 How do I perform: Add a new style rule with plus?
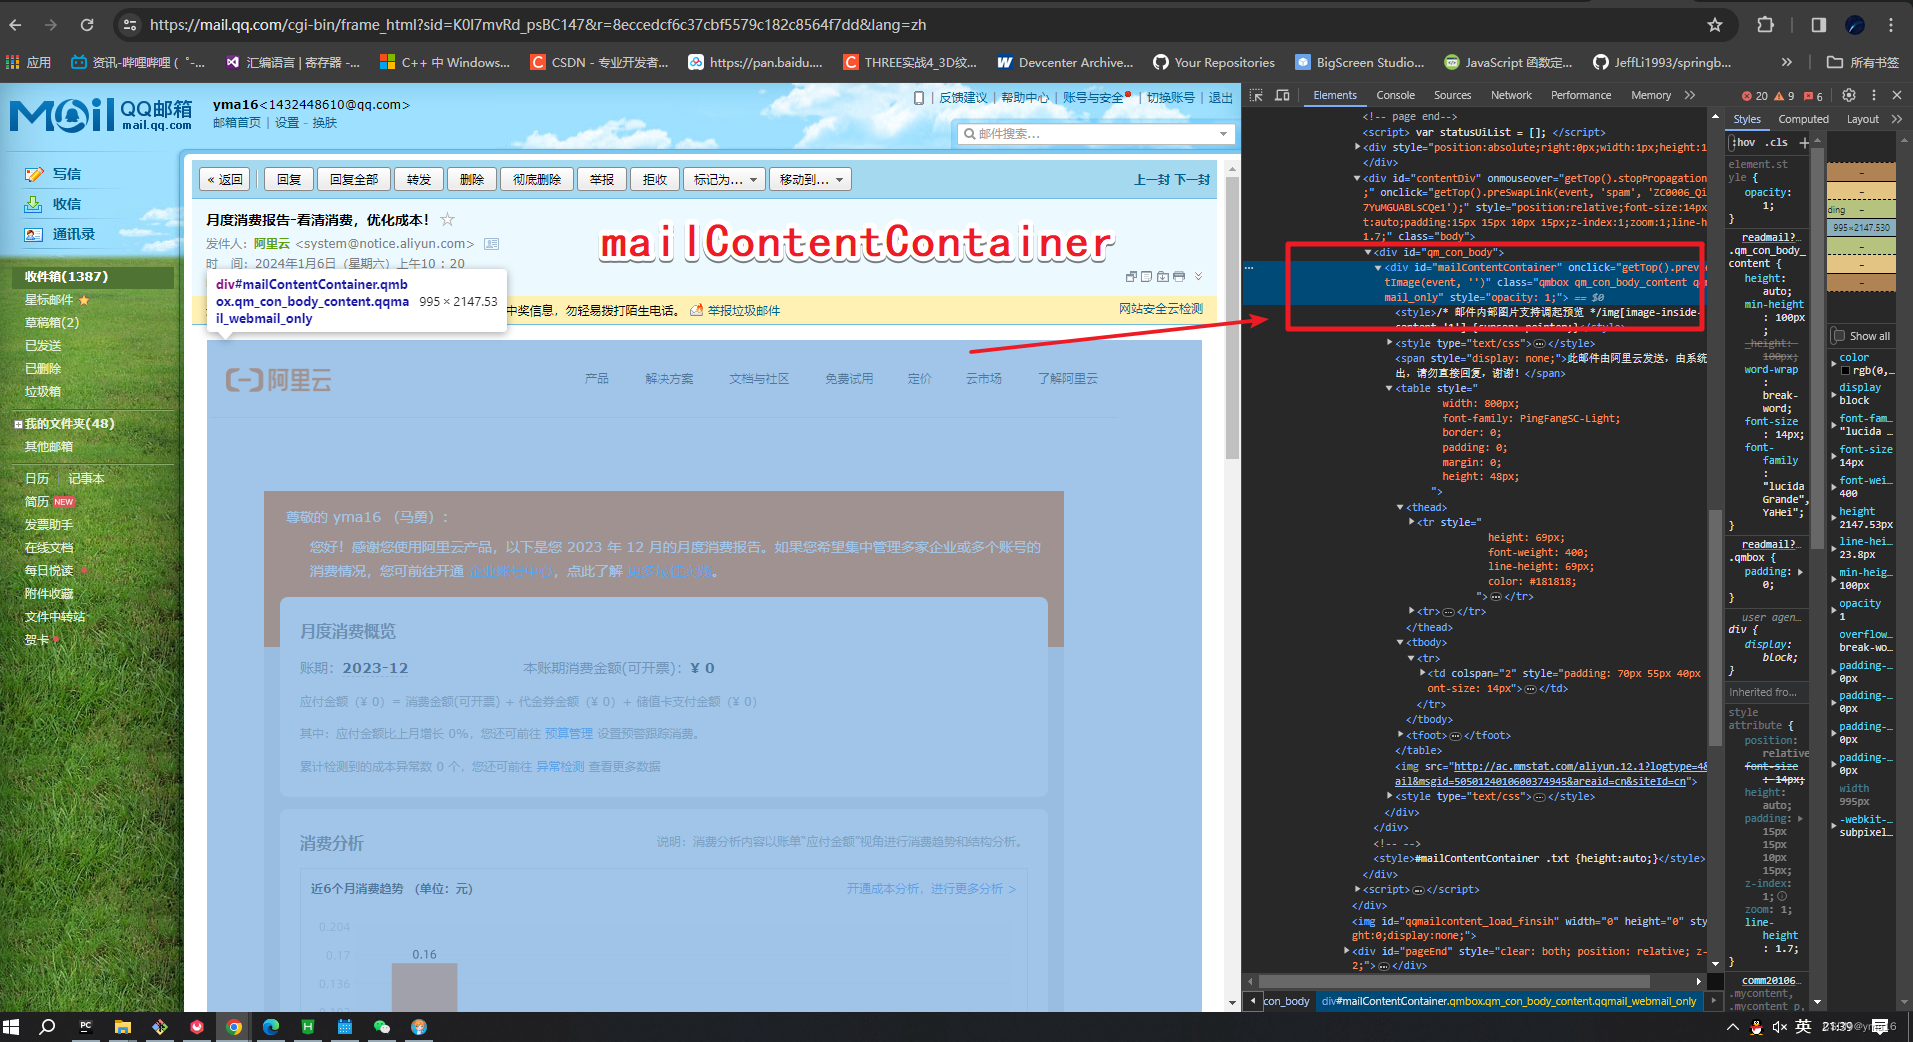tap(1804, 143)
